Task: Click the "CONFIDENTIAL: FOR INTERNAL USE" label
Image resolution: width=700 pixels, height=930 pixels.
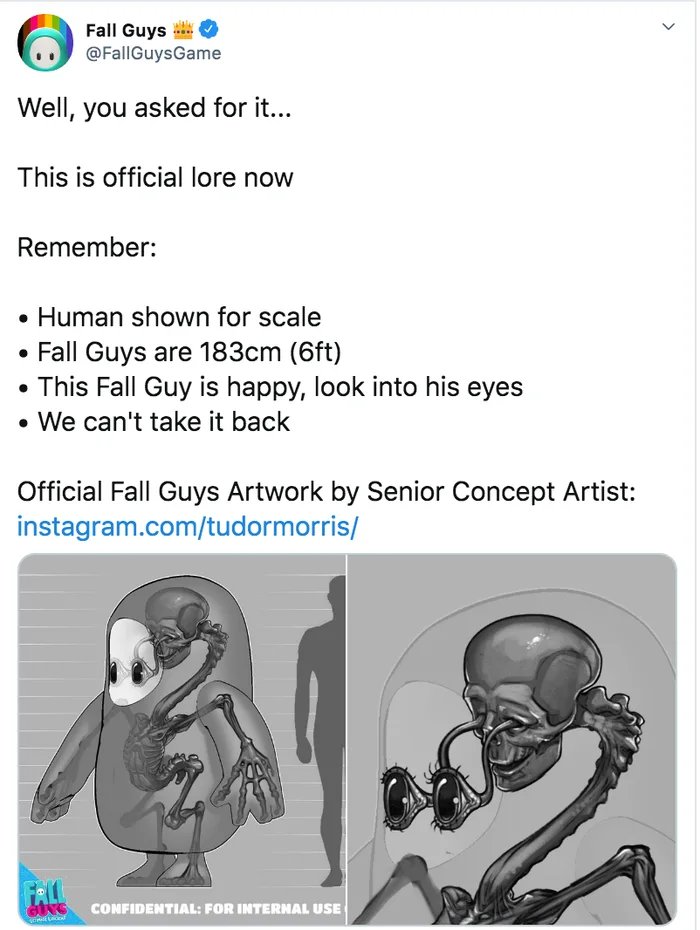Action: tap(216, 909)
